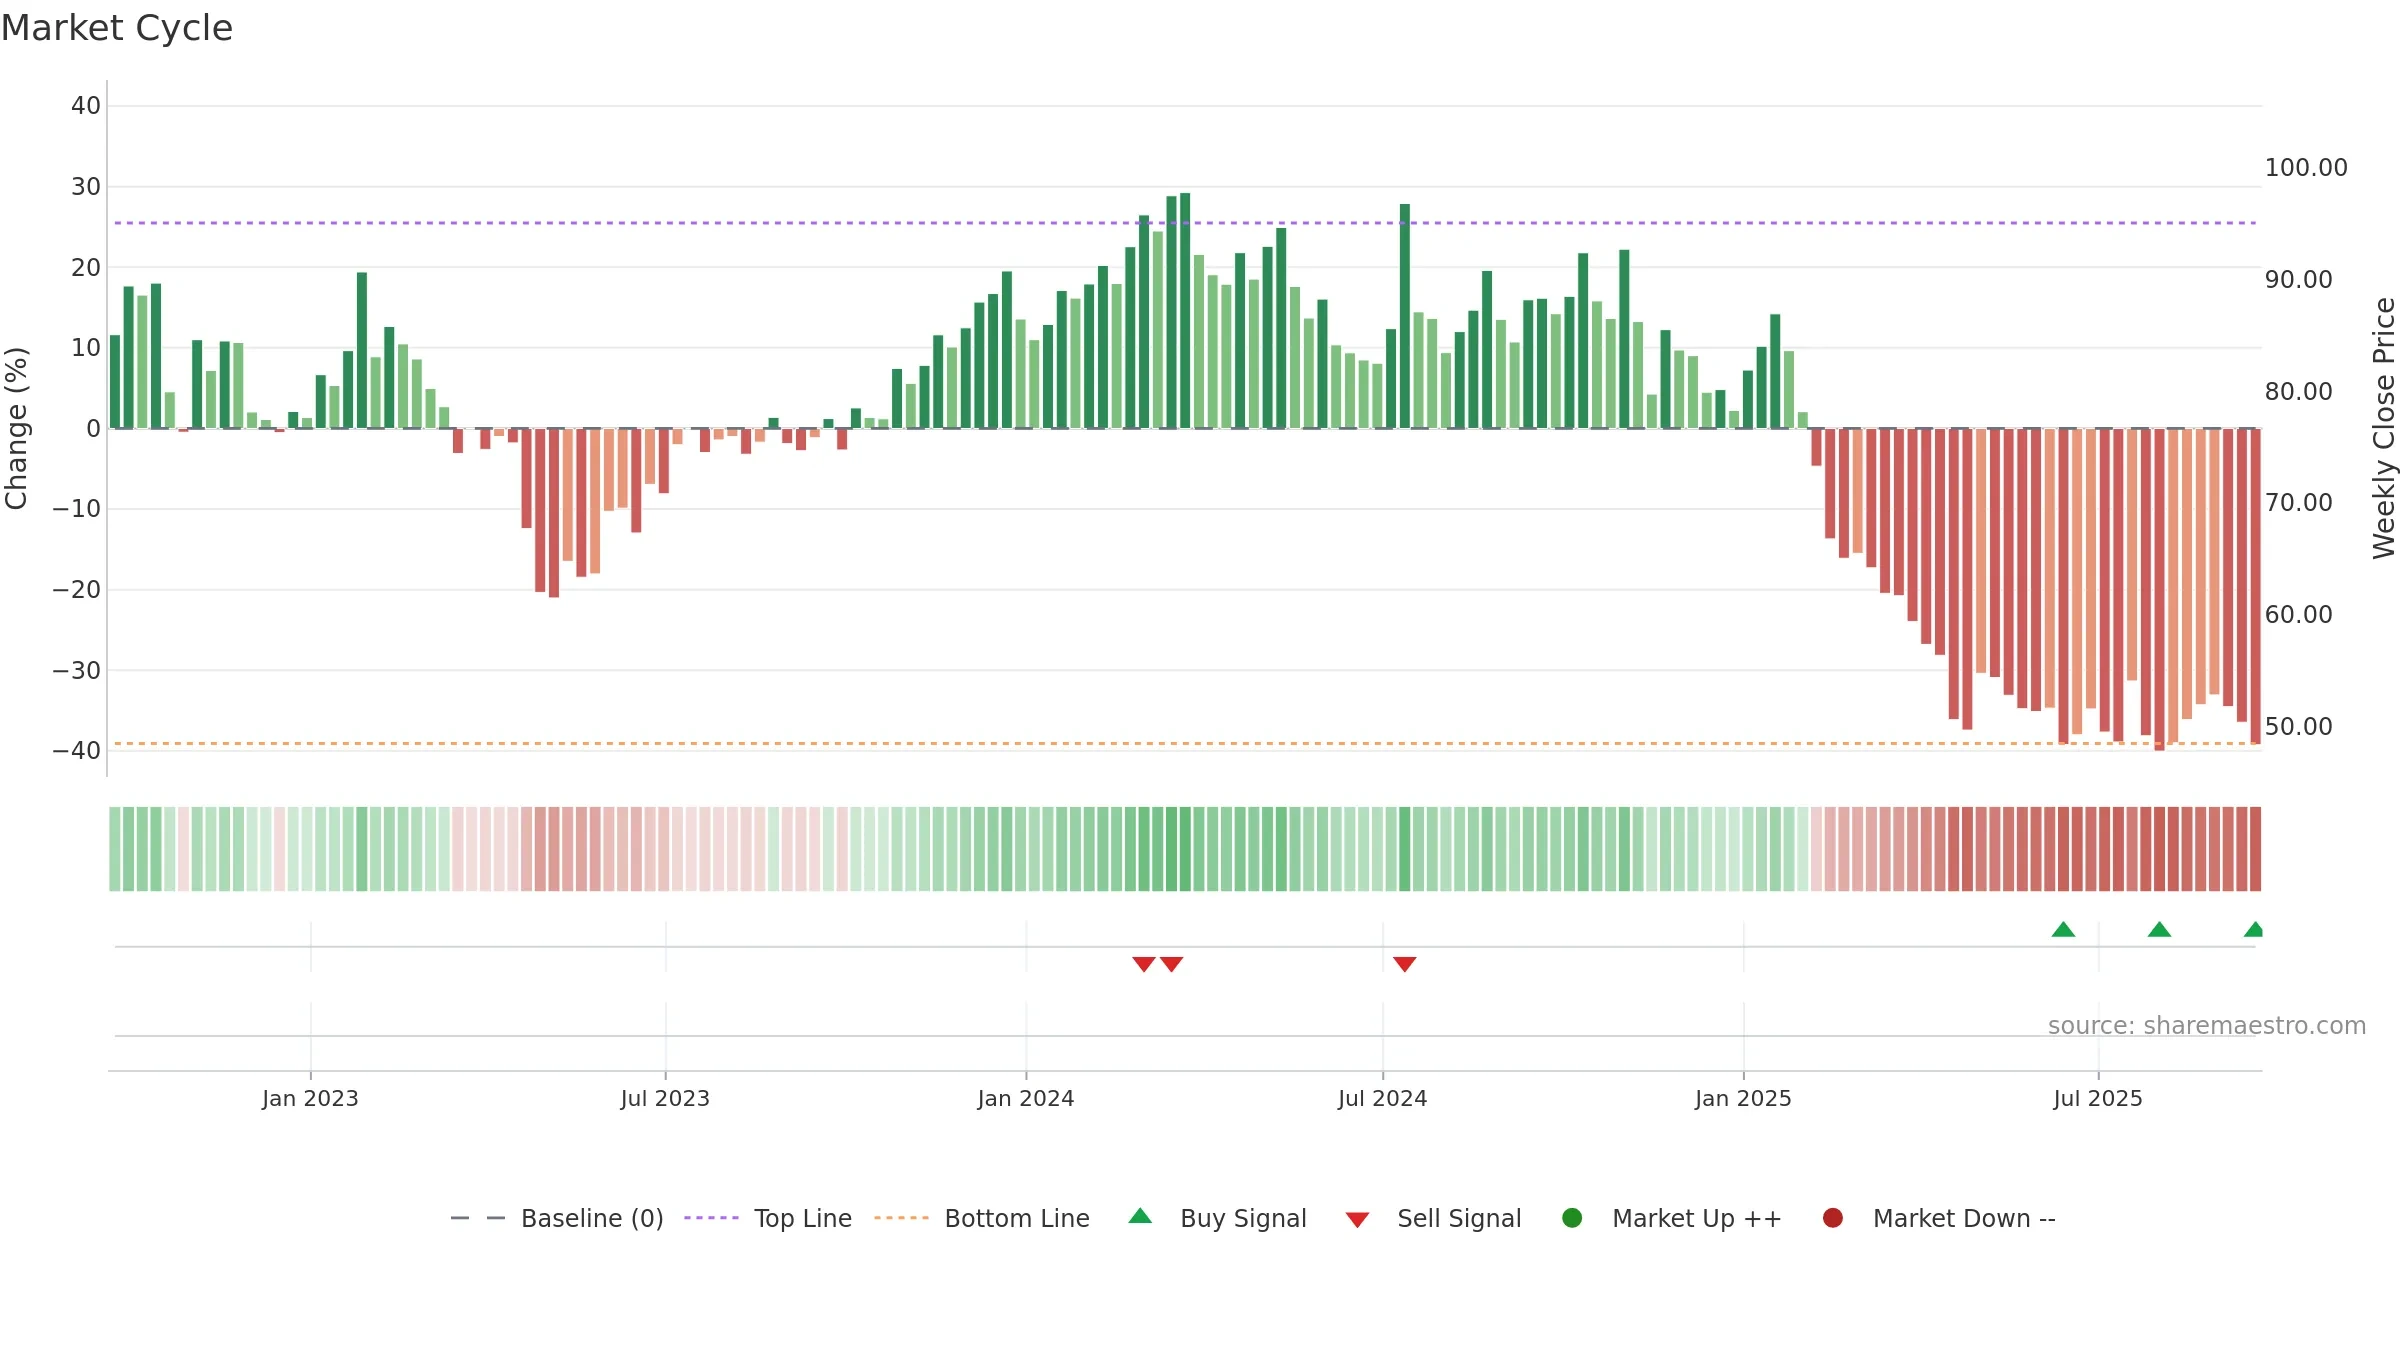Screen dimensions: 2400x1350
Task: Click the 40 tick on the change axis
Action: tap(86, 106)
